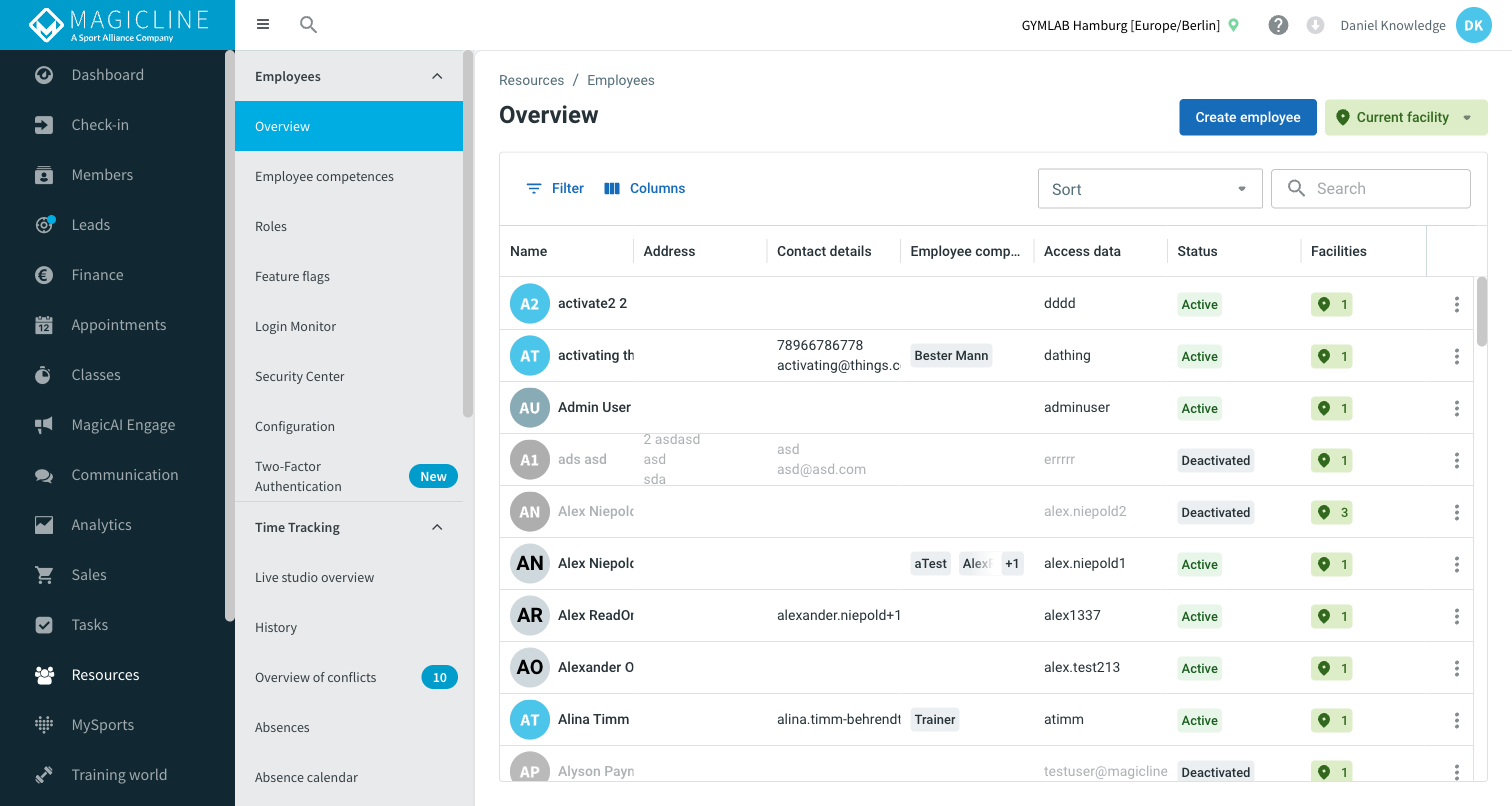Click the Bester Mann competence chip

coord(951,355)
